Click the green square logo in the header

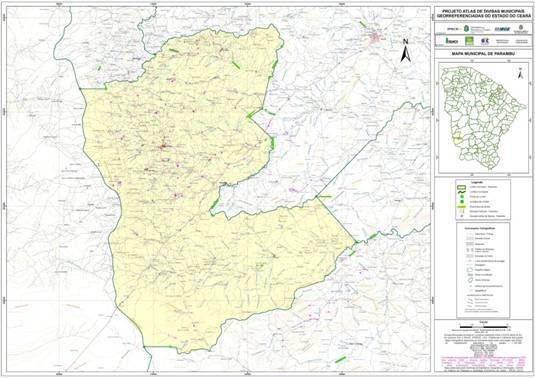coord(469,41)
